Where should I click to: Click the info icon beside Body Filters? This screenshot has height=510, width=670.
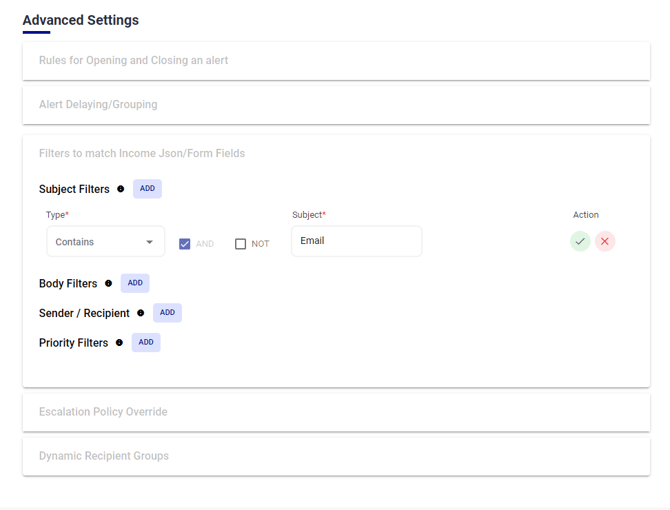point(109,284)
